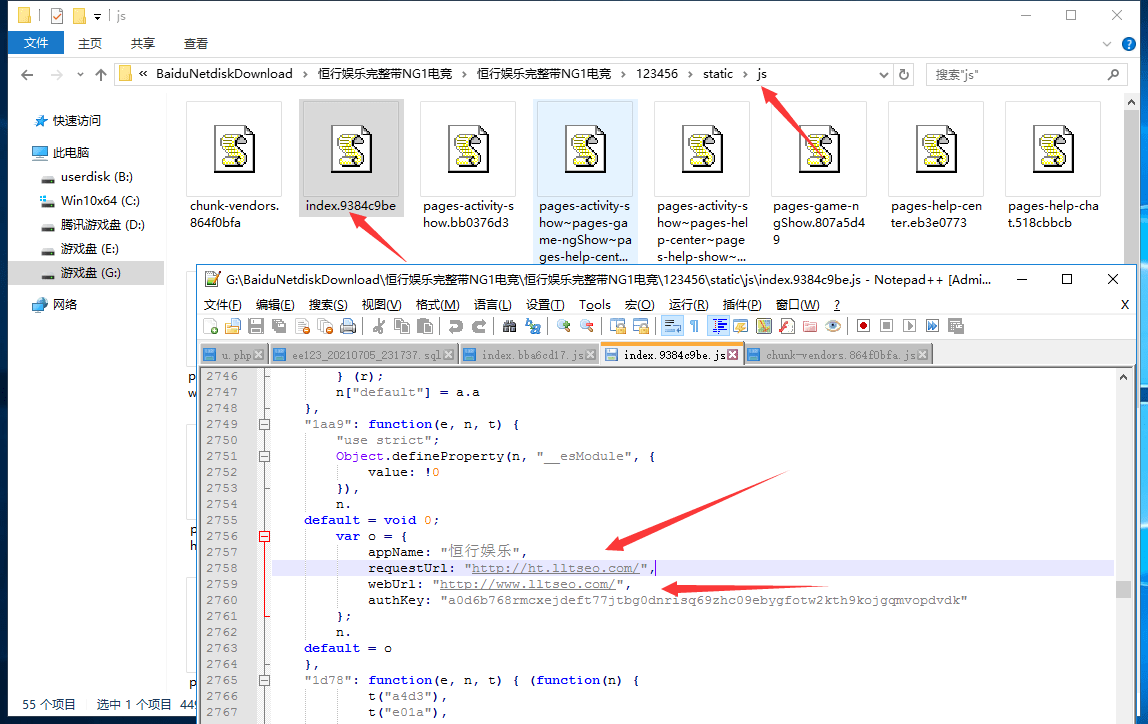The width and height of the screenshot is (1148, 724).
Task: Expand the address bar history dropdown
Action: (884, 75)
